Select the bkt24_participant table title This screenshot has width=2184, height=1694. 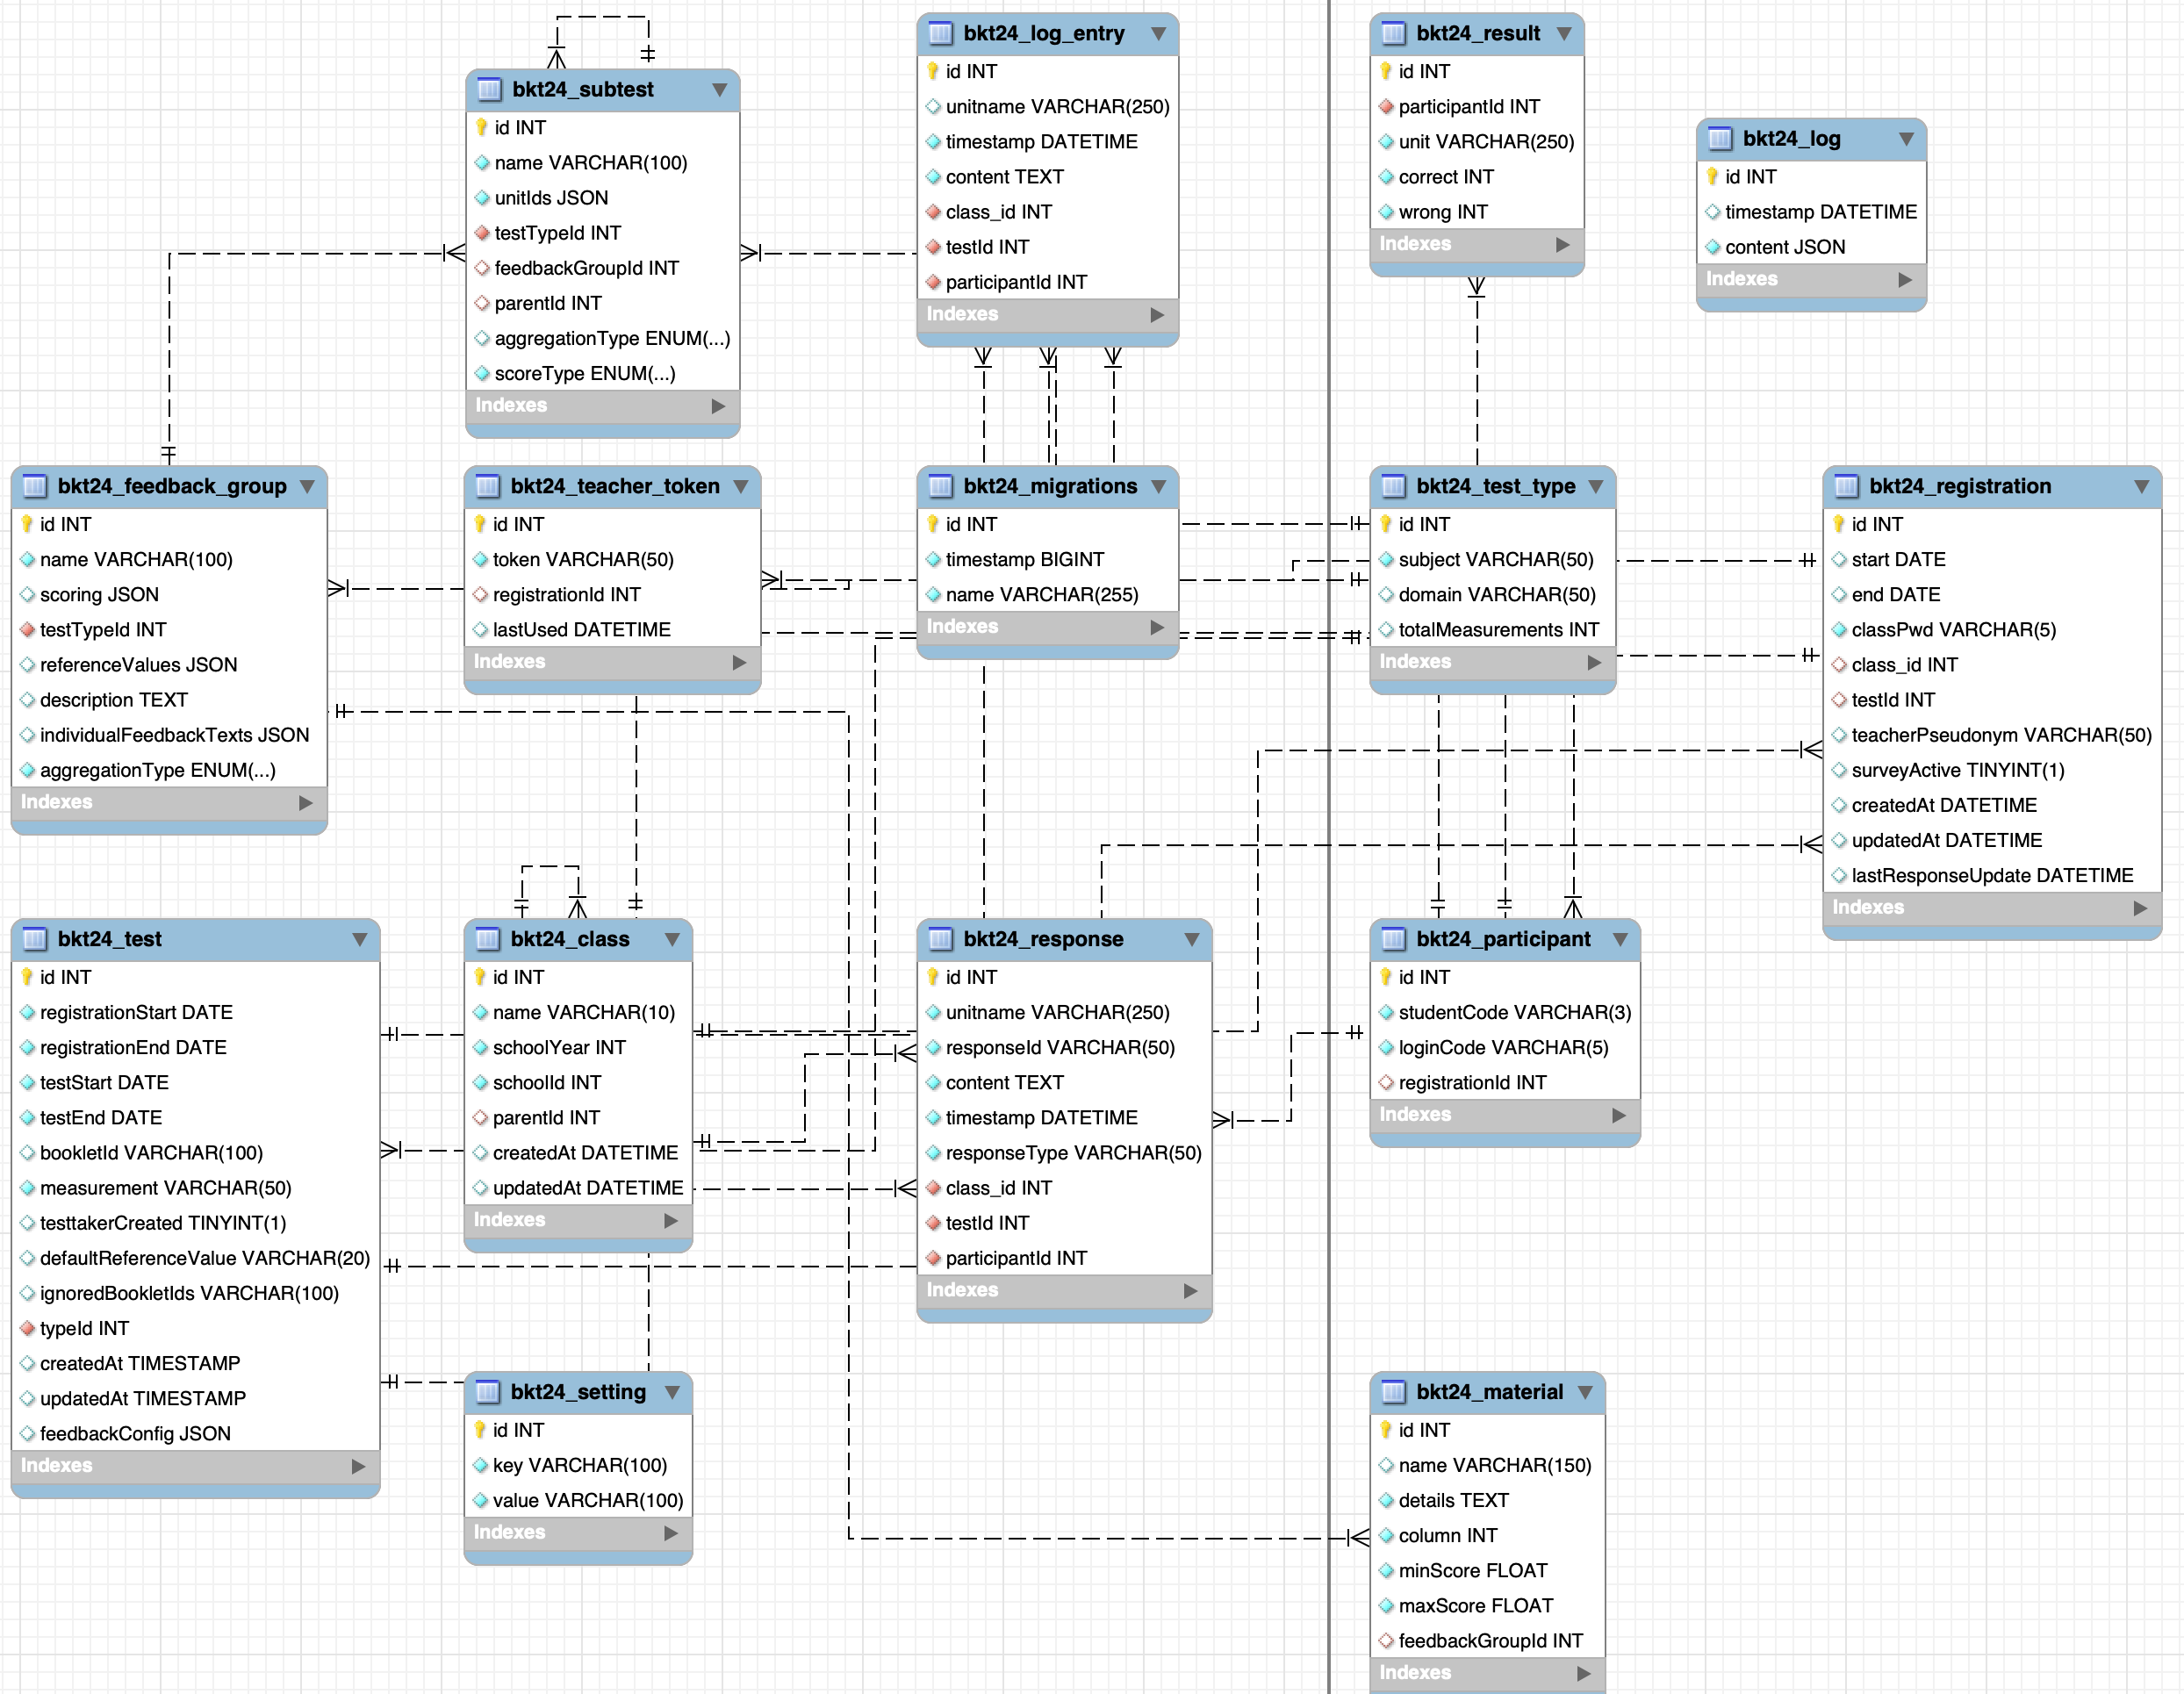click(1503, 940)
